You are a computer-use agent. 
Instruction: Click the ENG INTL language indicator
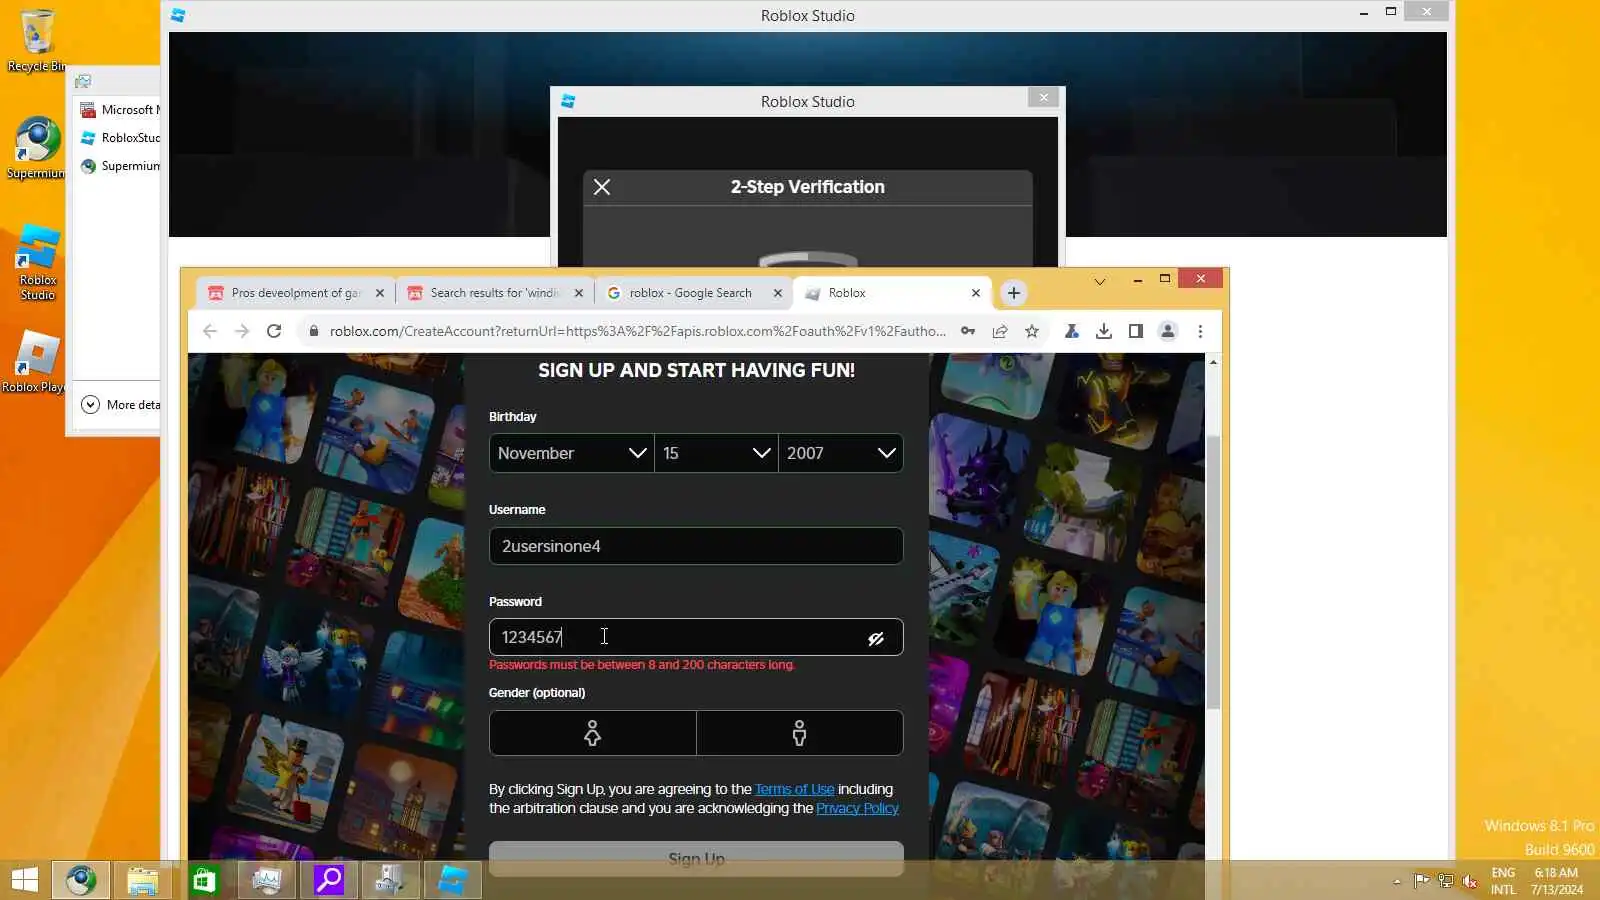pos(1503,881)
